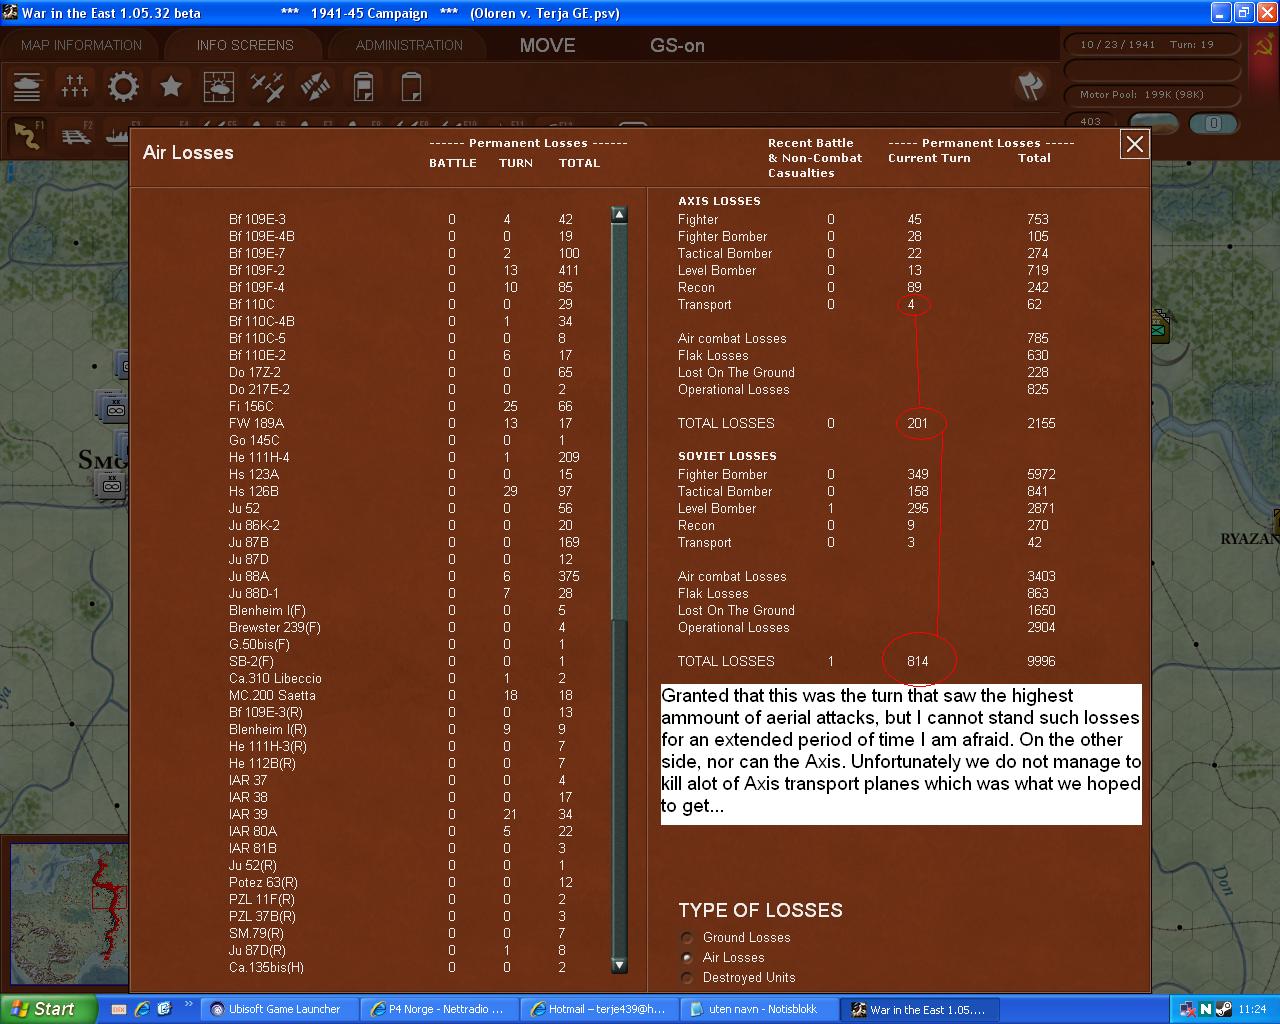Image resolution: width=1280 pixels, height=1024 pixels.
Task: Click the taskbar clock showing 11:24
Action: tap(1252, 1009)
